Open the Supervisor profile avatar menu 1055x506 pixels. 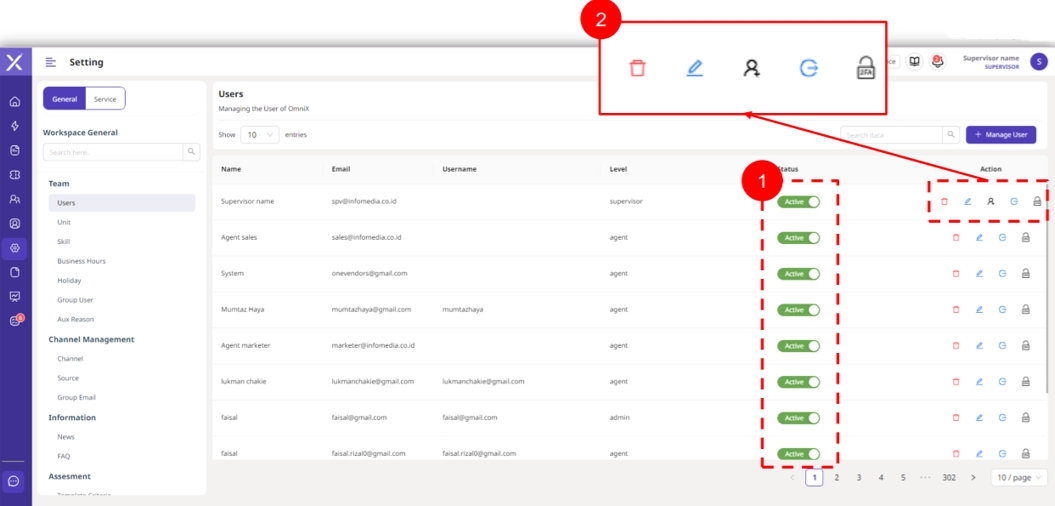coord(1038,62)
